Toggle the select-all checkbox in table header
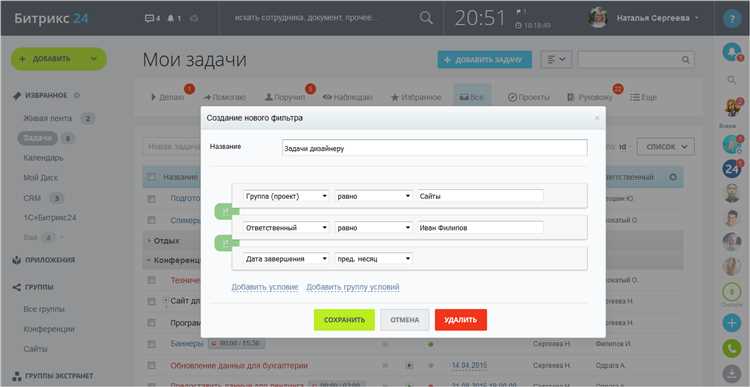 (151, 177)
